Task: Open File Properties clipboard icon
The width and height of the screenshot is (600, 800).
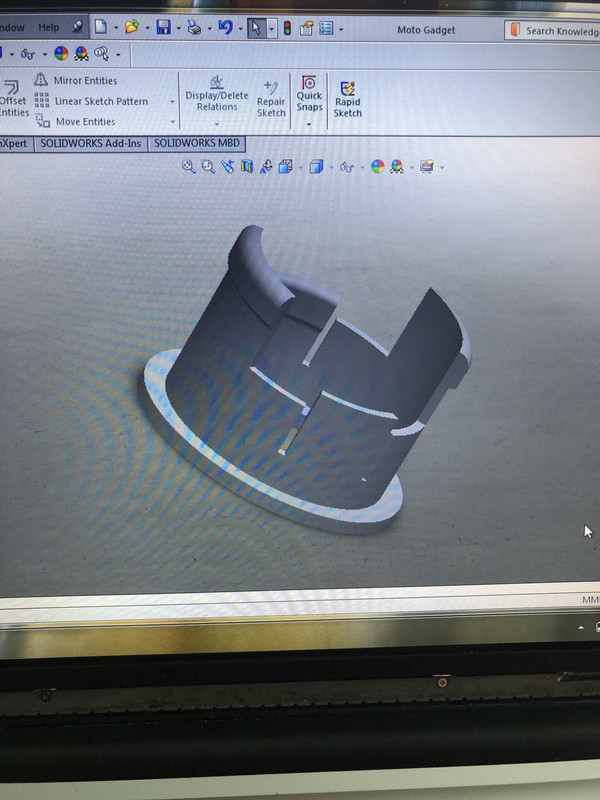Action: [306, 29]
